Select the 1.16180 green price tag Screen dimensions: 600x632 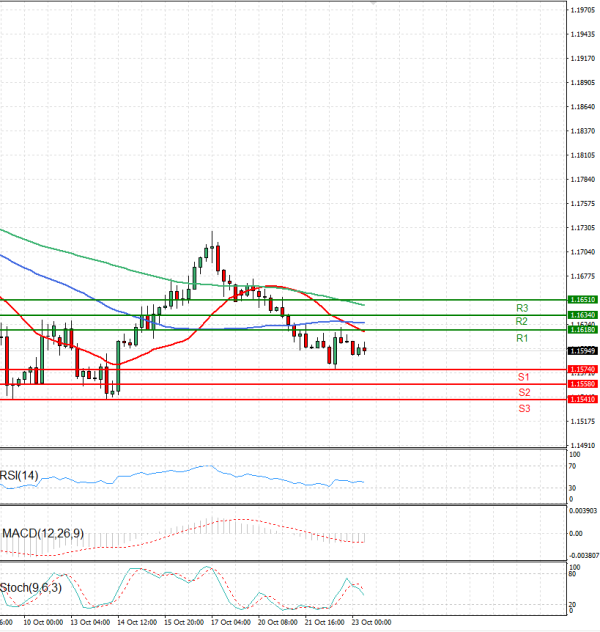coord(583,329)
